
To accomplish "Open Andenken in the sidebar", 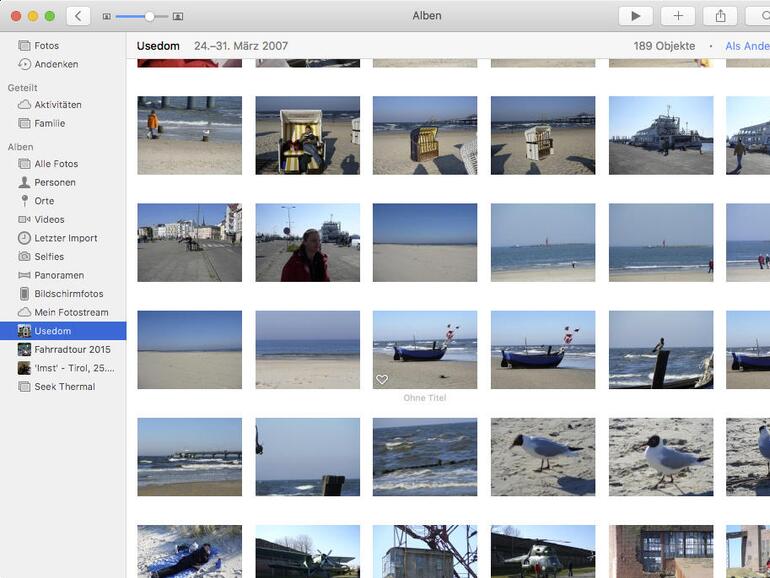I will pyautogui.click(x=56, y=64).
